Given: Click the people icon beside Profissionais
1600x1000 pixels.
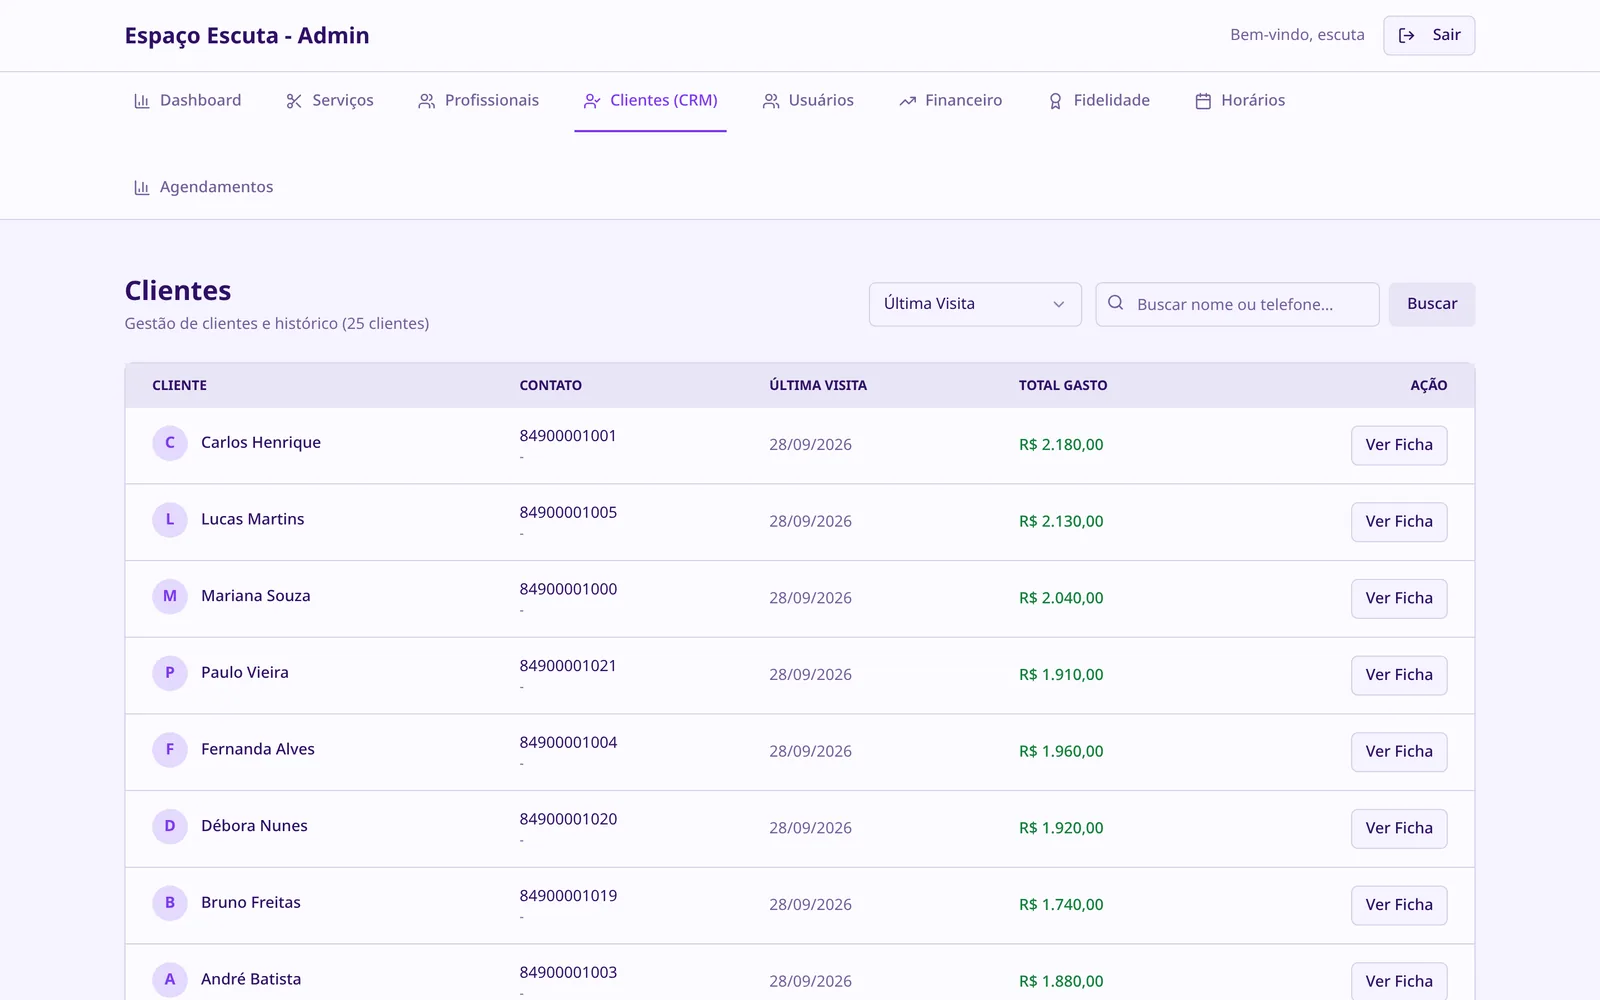Looking at the screenshot, I should 427,101.
